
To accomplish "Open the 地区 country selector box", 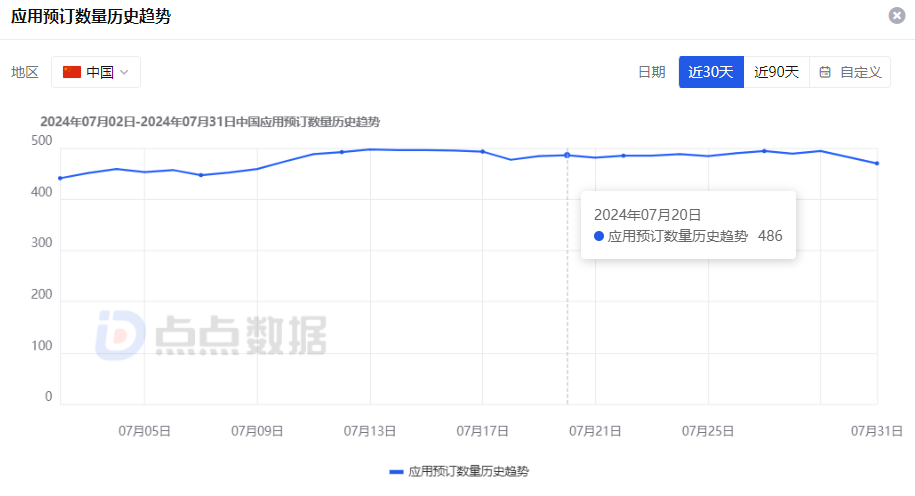I will (96, 72).
